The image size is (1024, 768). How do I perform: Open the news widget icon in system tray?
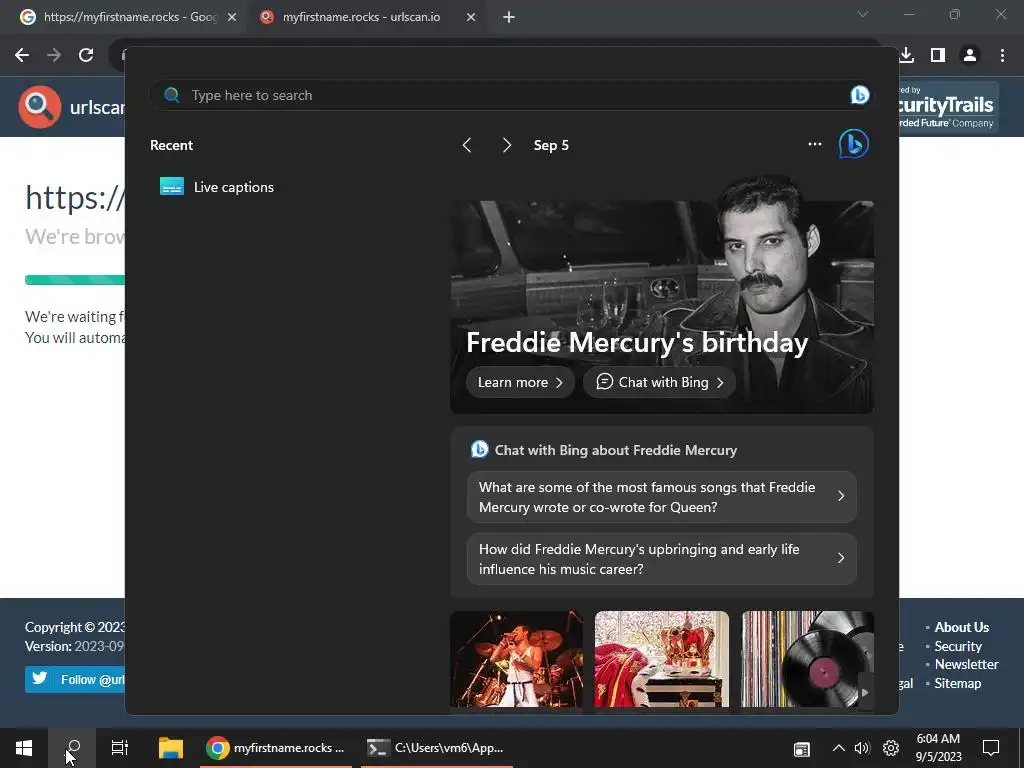[x=801, y=748]
